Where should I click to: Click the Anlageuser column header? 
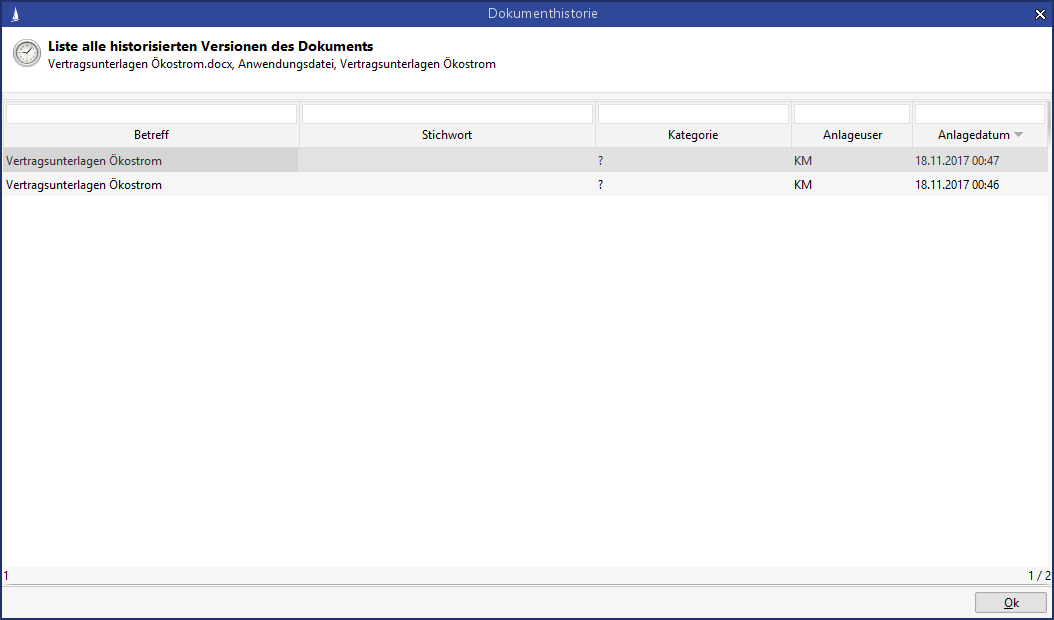click(x=852, y=135)
